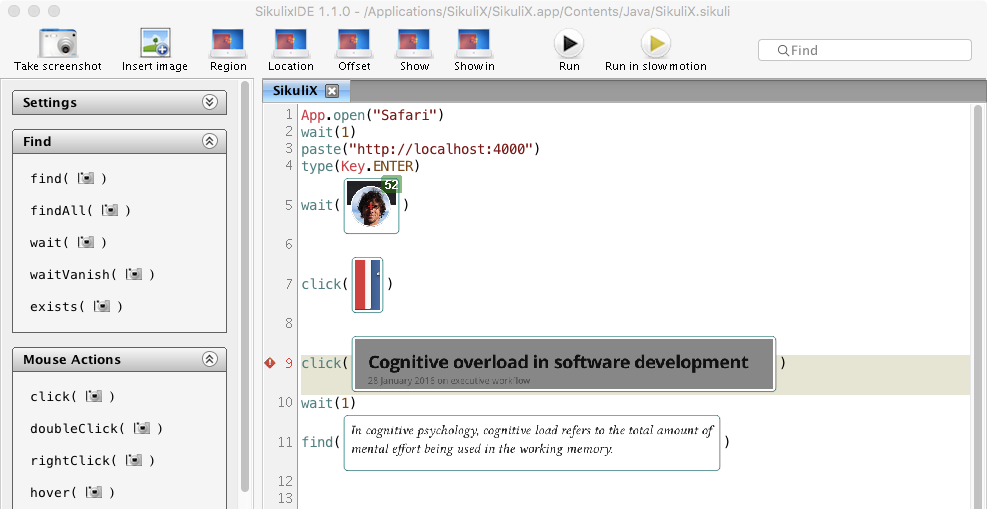Open the avatar thumbnail in wait() line

click(x=371, y=206)
